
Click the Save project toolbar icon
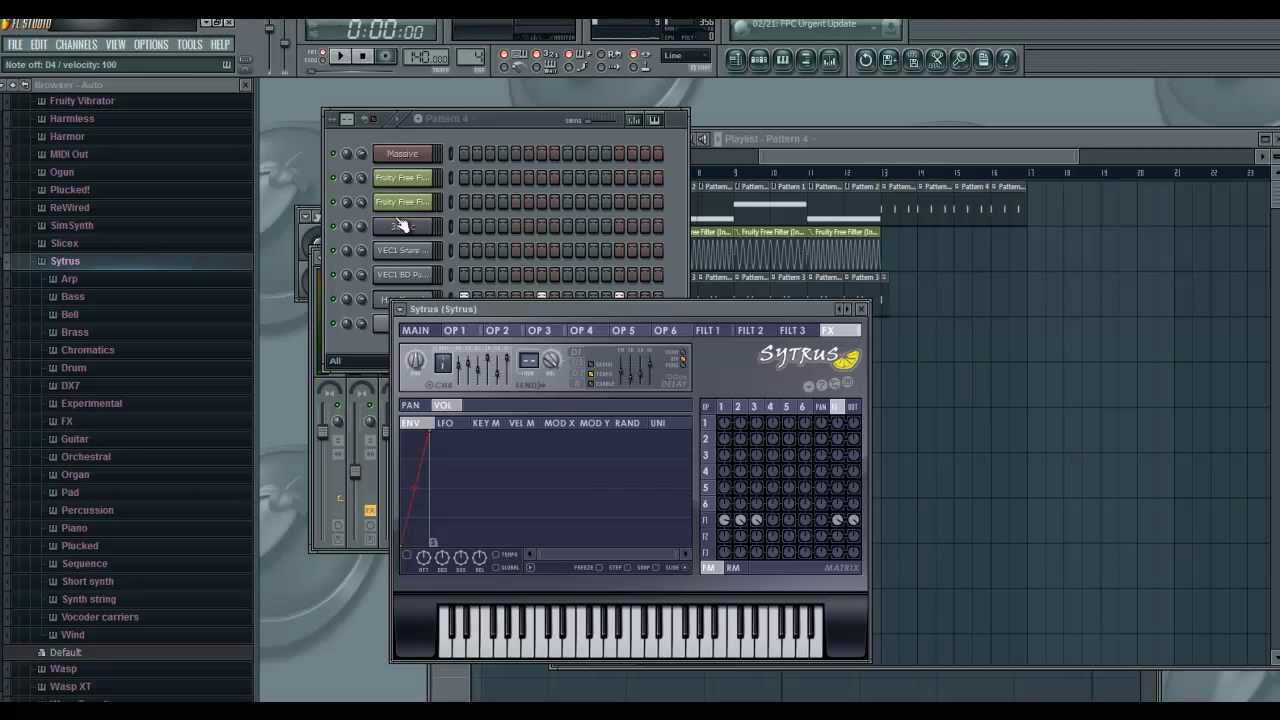(889, 60)
